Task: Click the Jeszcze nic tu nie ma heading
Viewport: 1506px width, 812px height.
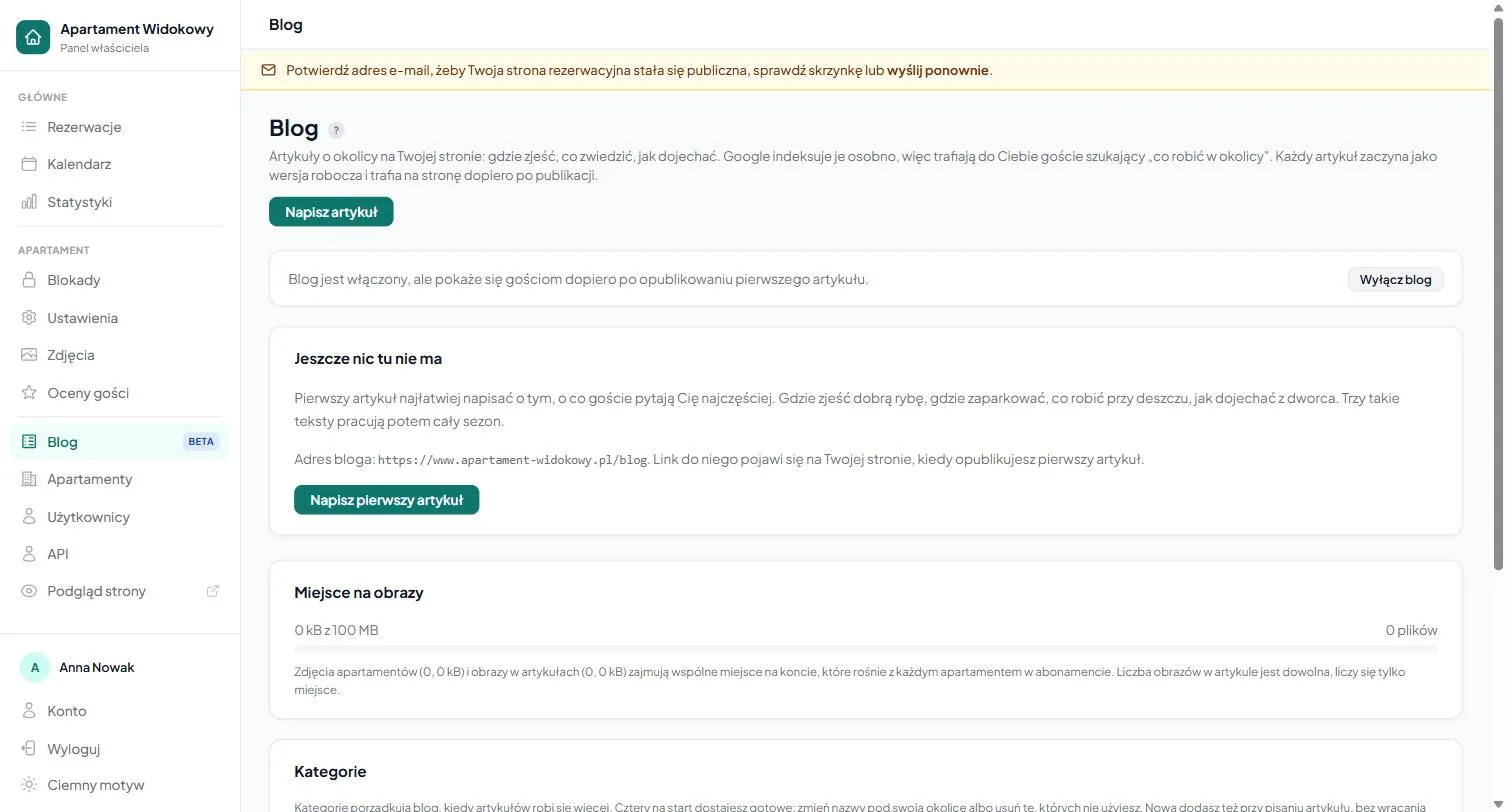Action: coord(368,358)
